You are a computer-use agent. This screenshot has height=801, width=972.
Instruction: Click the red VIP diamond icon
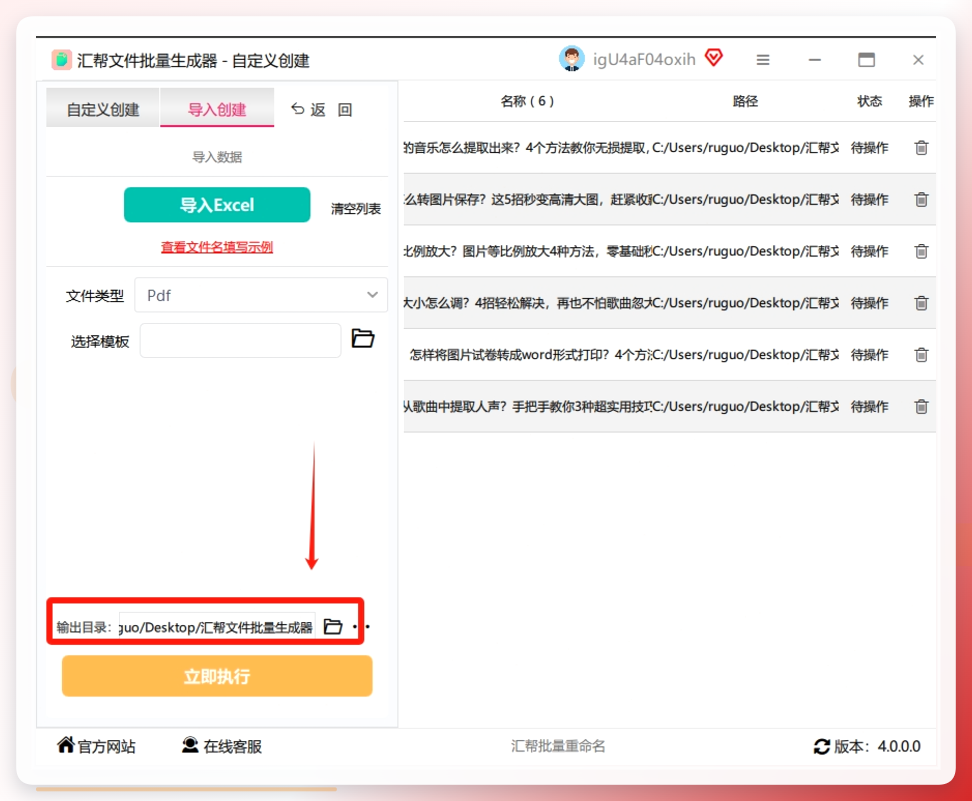point(714,58)
